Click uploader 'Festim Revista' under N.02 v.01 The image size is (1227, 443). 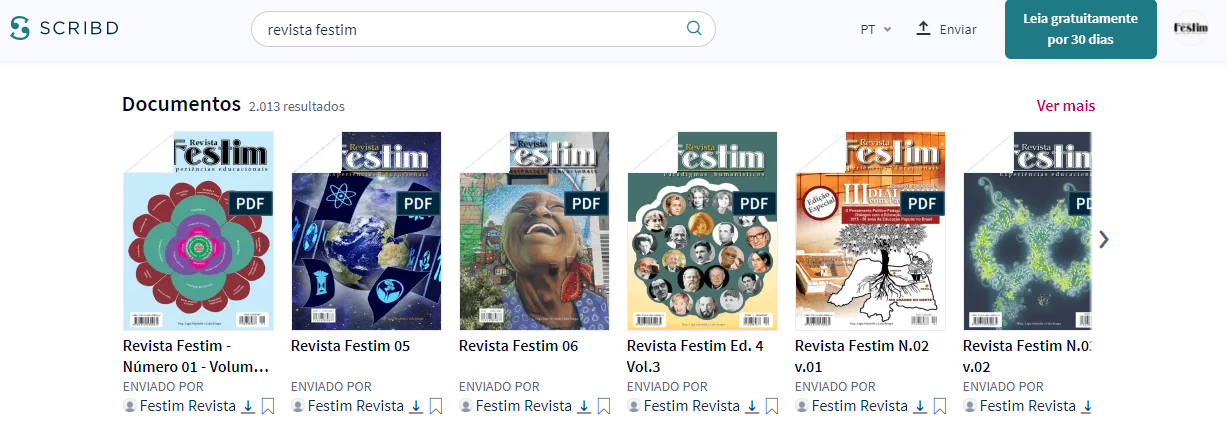[860, 406]
